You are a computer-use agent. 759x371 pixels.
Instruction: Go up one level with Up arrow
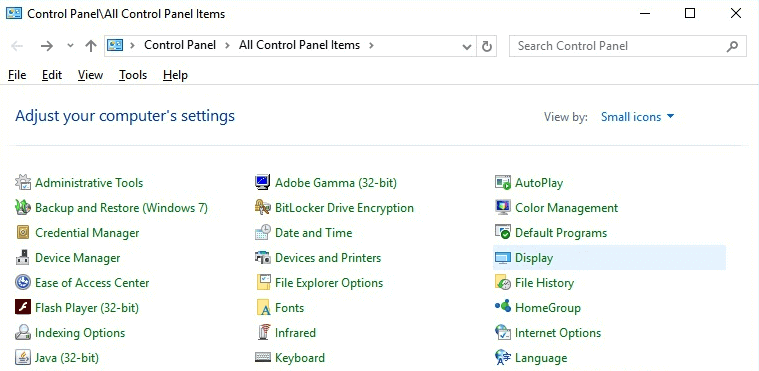91,46
